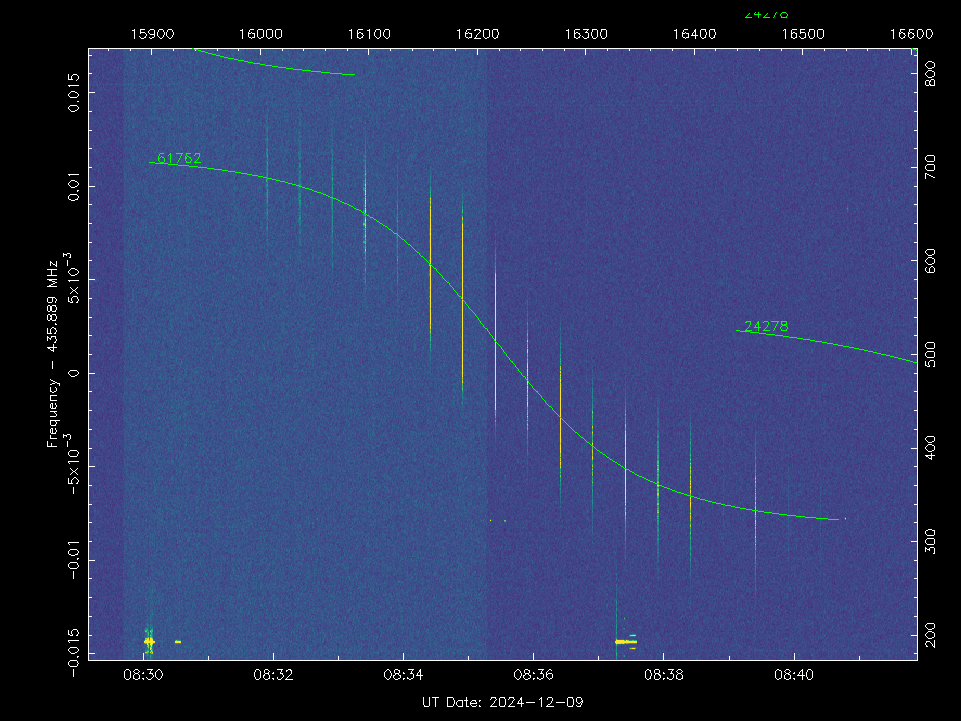961x721 pixels.
Task: Select the top axis tick 16500
Action: (x=803, y=34)
